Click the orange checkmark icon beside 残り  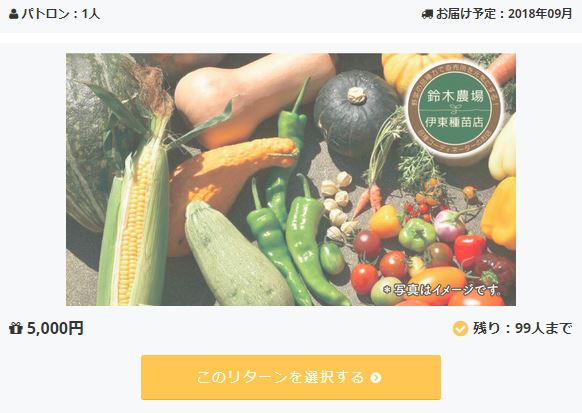(460, 328)
